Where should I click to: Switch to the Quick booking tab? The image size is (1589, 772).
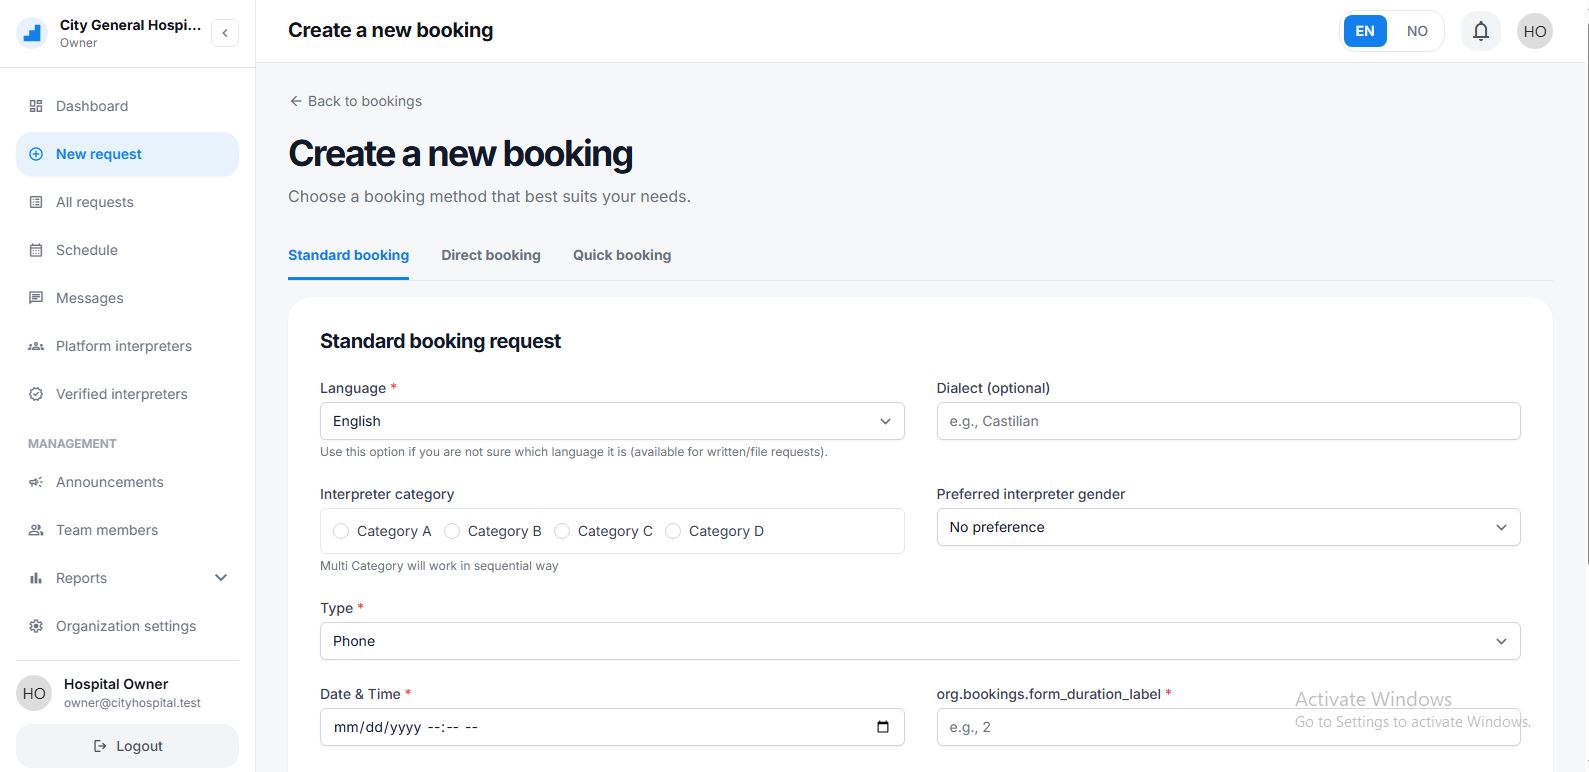(x=621, y=255)
